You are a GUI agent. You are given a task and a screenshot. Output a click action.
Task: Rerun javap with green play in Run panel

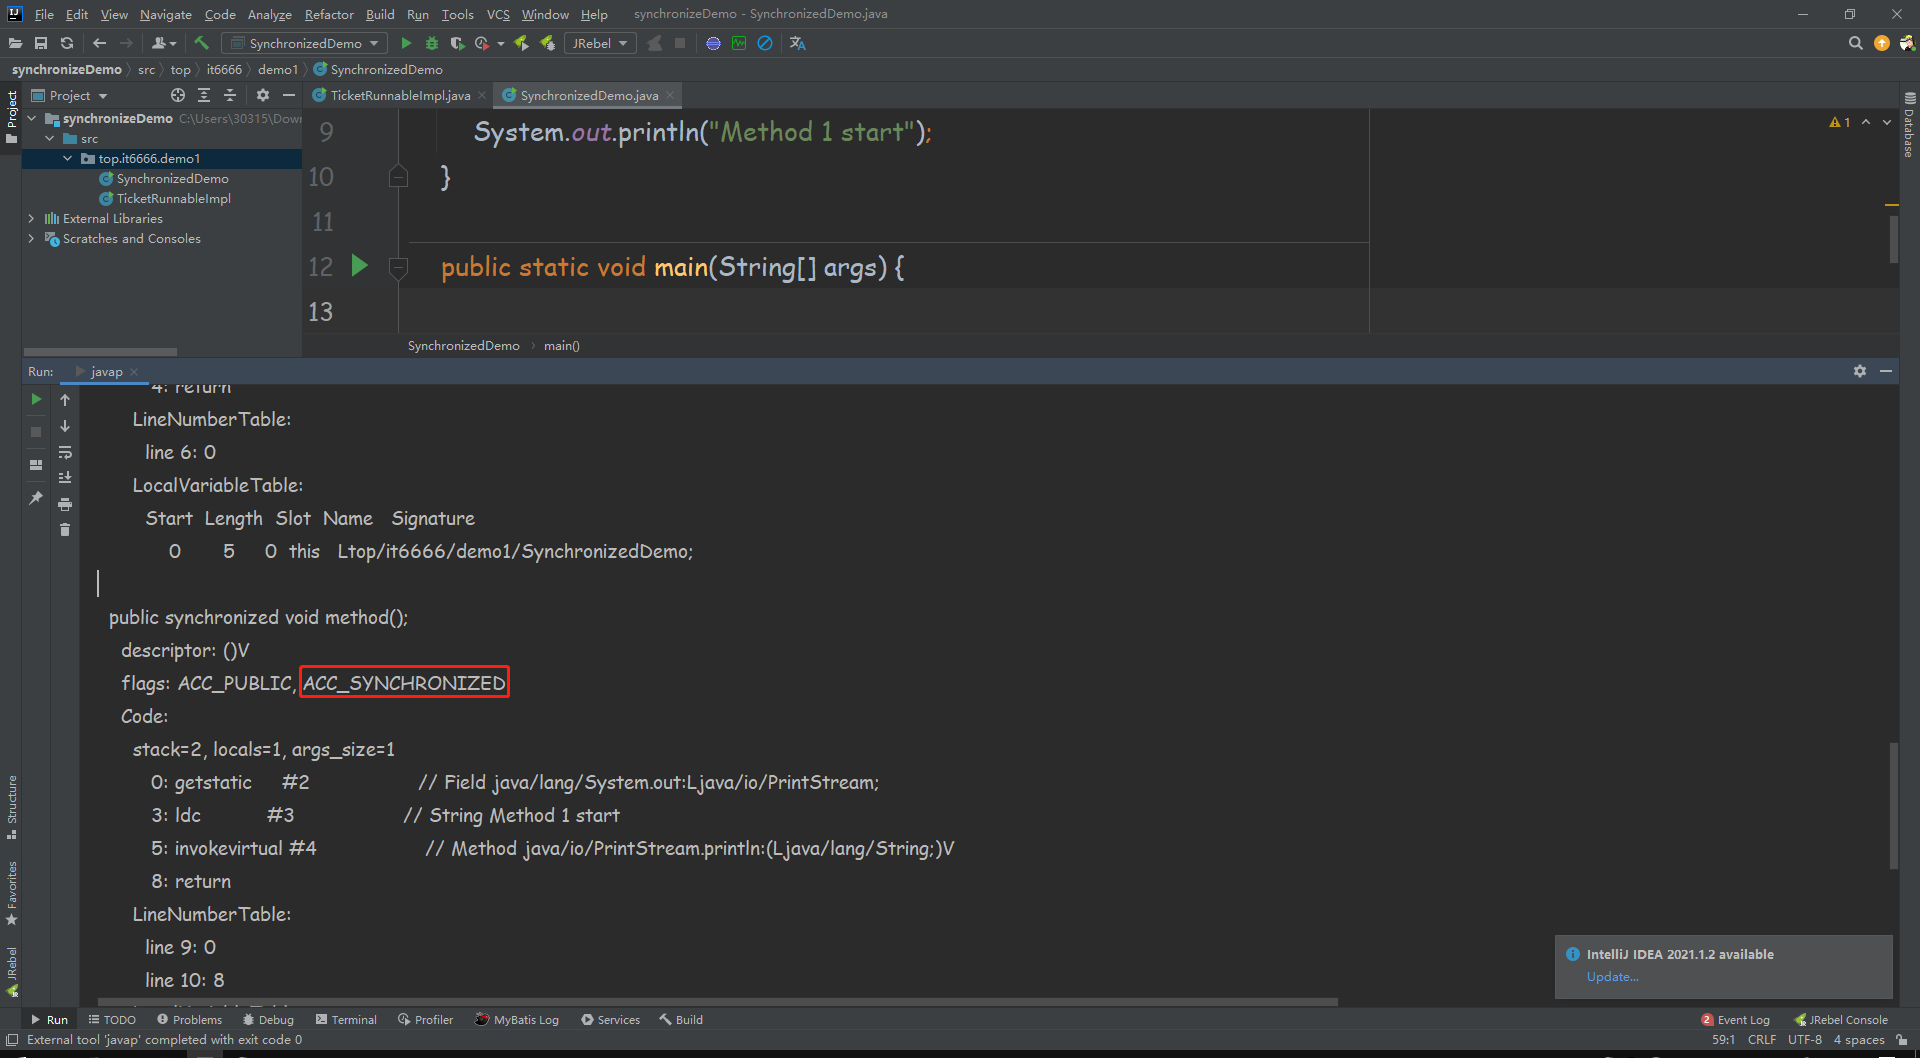coord(36,399)
